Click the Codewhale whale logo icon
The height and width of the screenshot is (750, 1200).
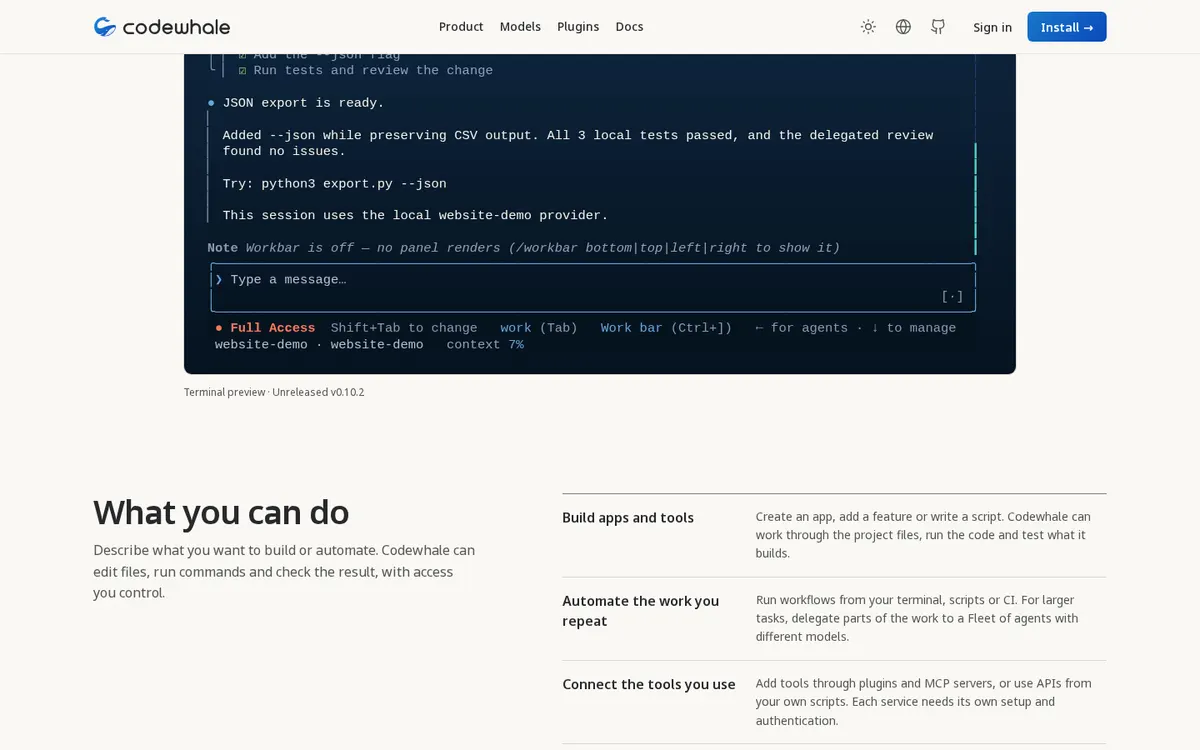coord(105,27)
